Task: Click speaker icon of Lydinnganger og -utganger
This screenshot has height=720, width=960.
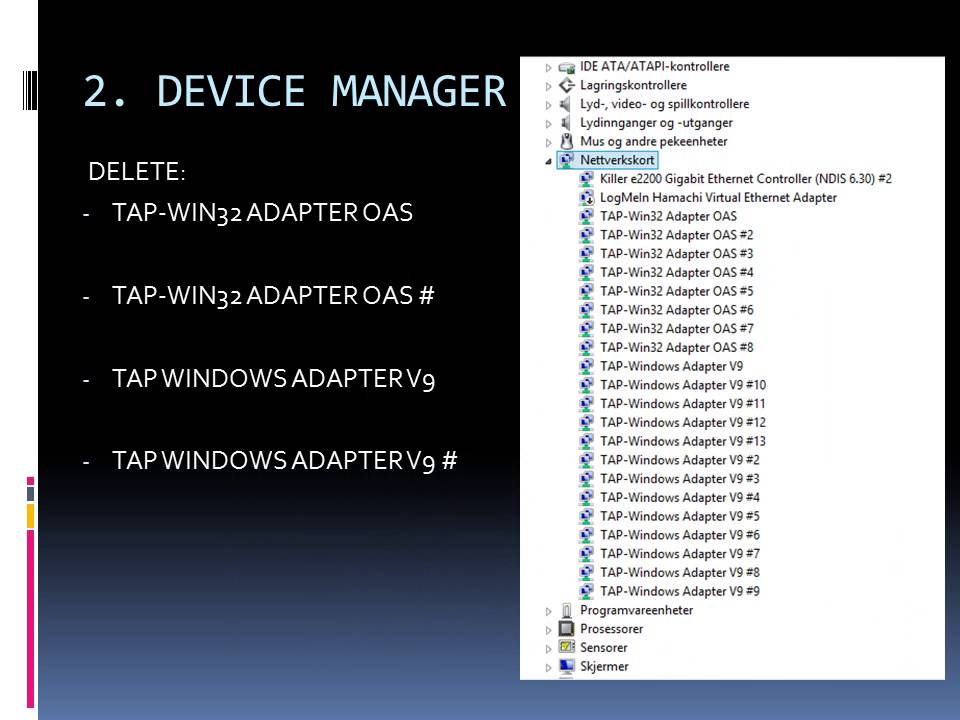Action: (567, 122)
